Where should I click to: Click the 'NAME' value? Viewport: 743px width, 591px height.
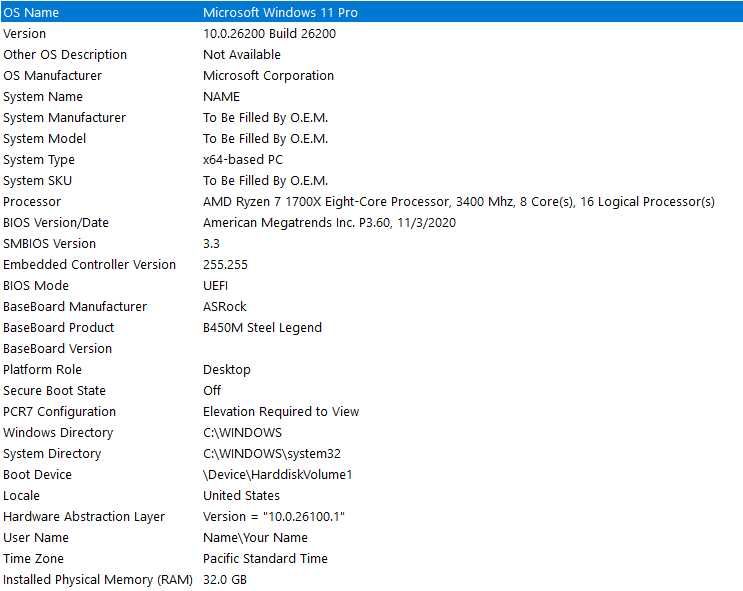221,97
